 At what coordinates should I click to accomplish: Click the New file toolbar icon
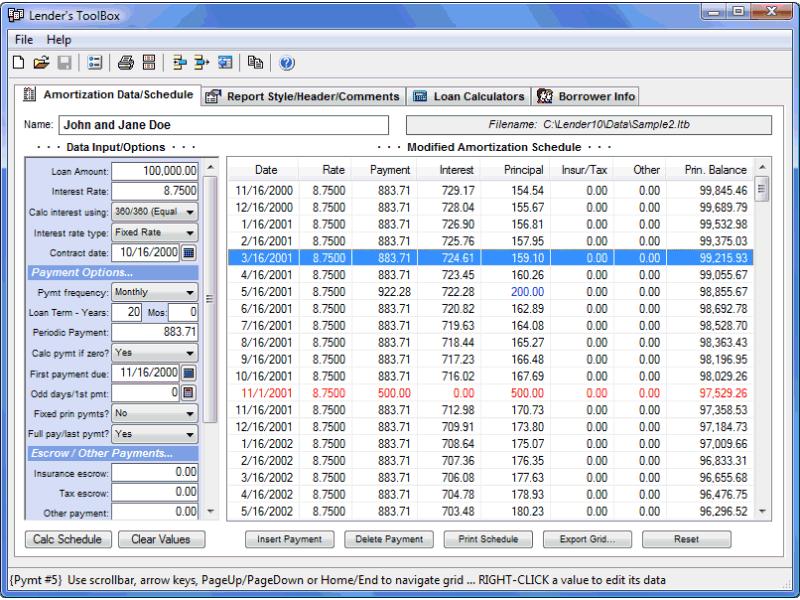(18, 63)
